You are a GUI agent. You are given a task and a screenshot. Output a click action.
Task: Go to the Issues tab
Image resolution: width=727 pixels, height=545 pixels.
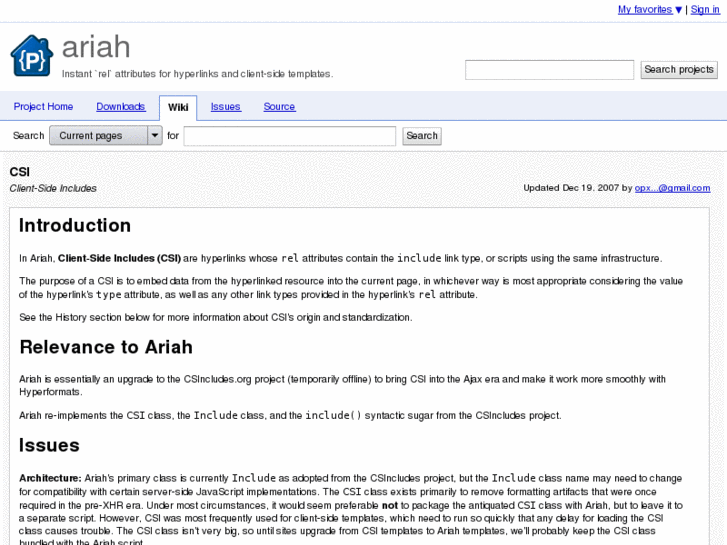coord(225,107)
